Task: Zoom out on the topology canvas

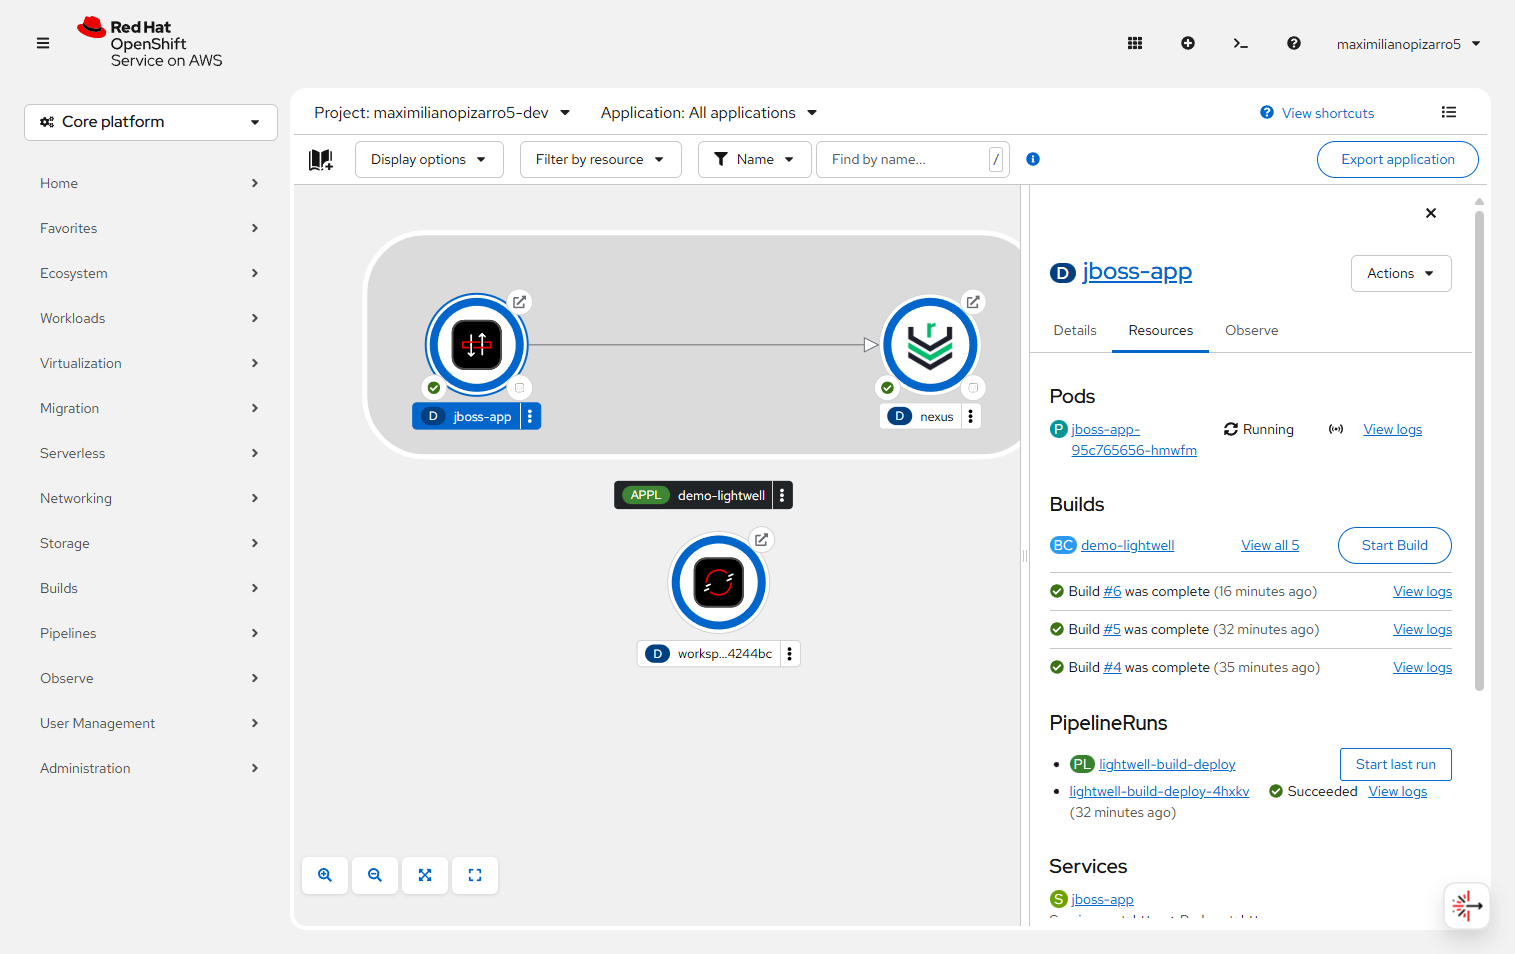Action: (375, 875)
